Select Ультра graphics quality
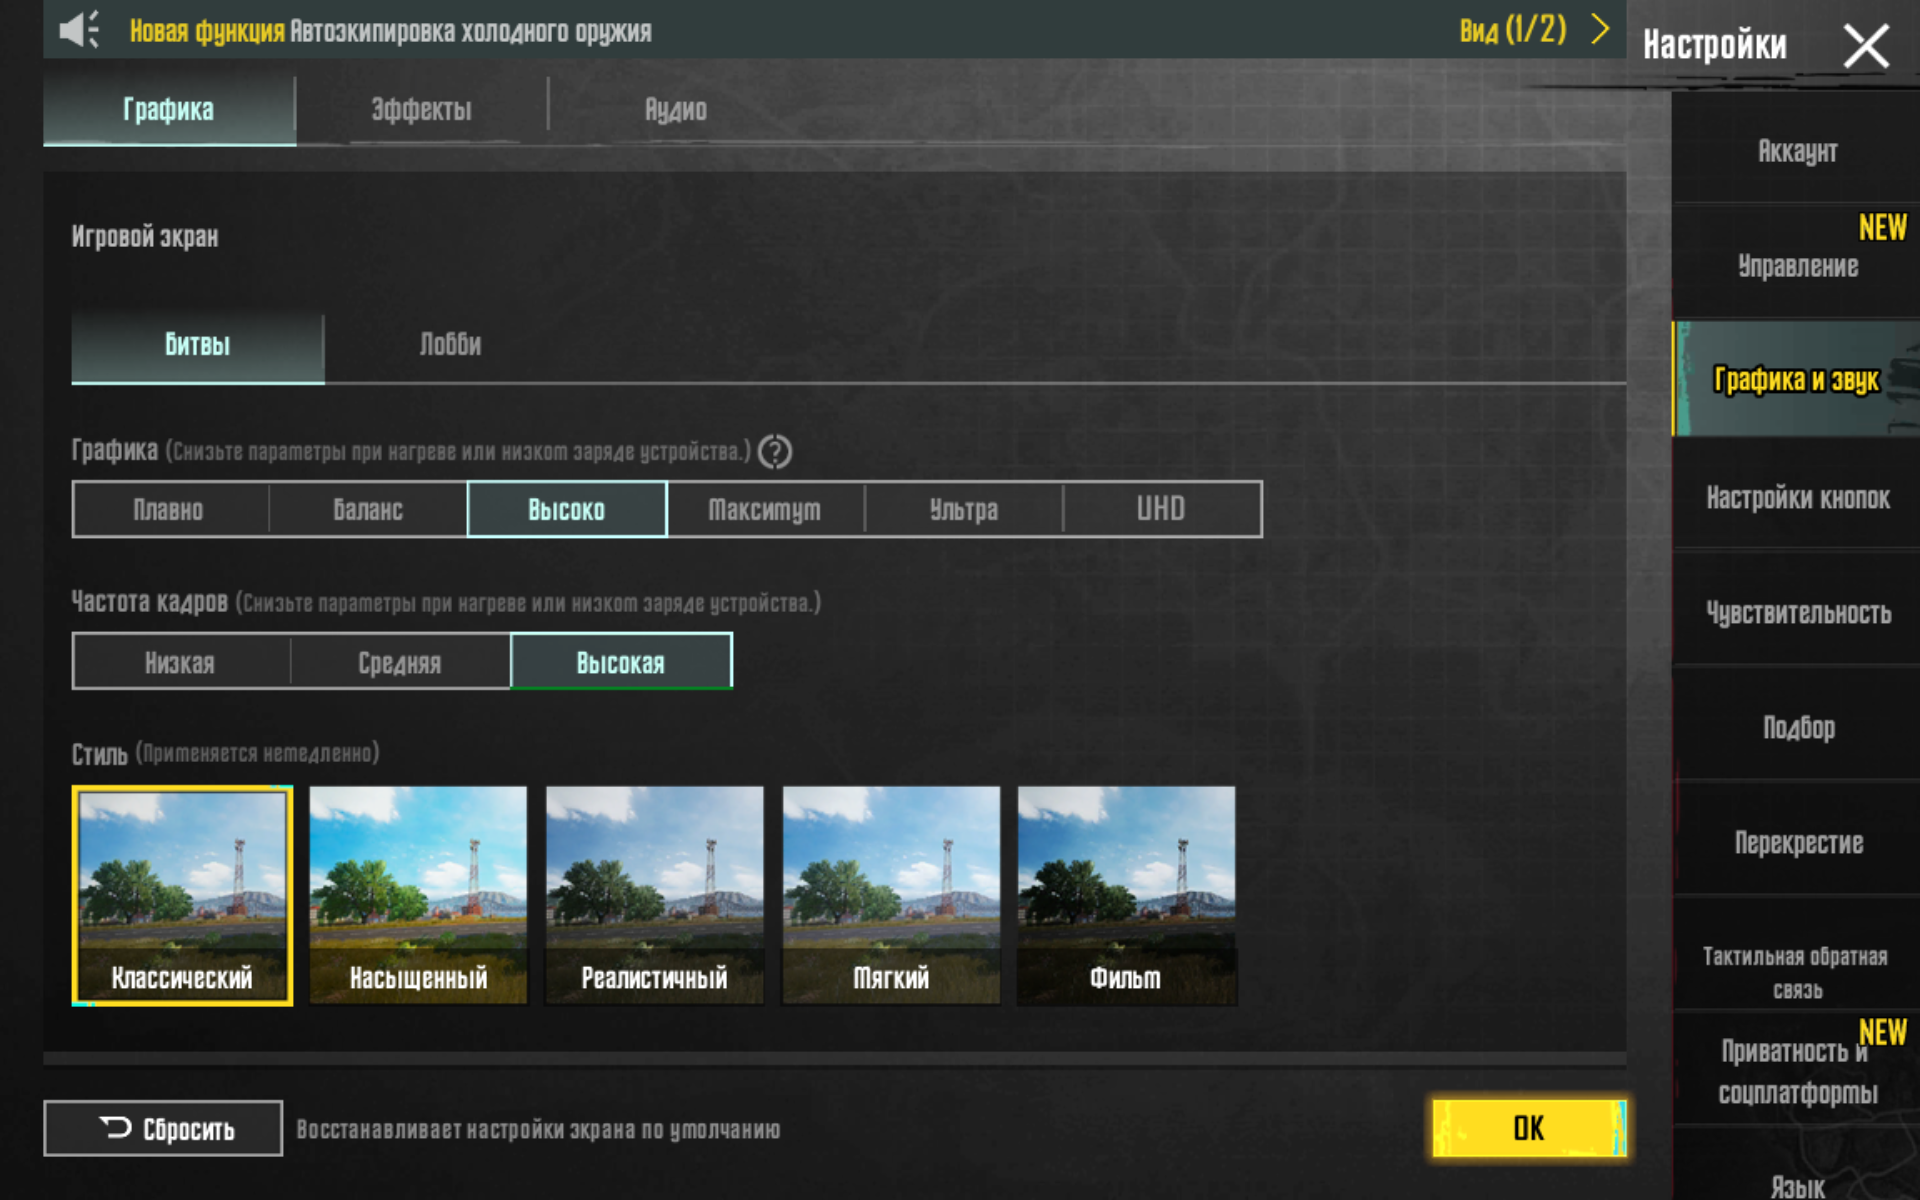 point(963,510)
